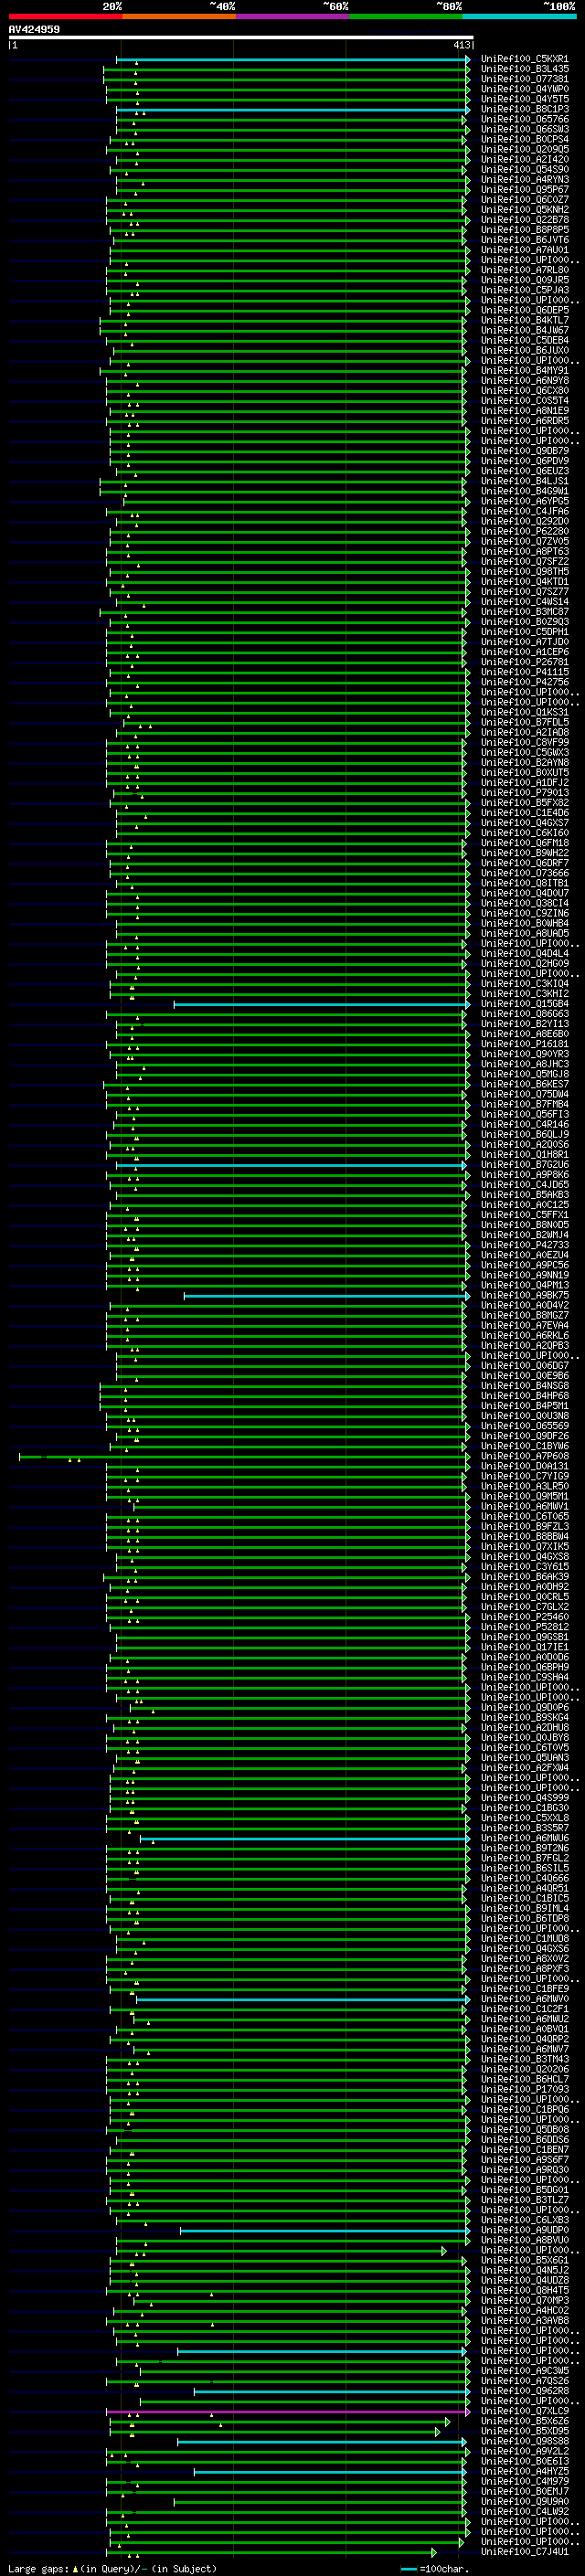585x2576 pixels.
Task: Select the UniRef100_B4KTL7 entry
Action: click(524, 320)
